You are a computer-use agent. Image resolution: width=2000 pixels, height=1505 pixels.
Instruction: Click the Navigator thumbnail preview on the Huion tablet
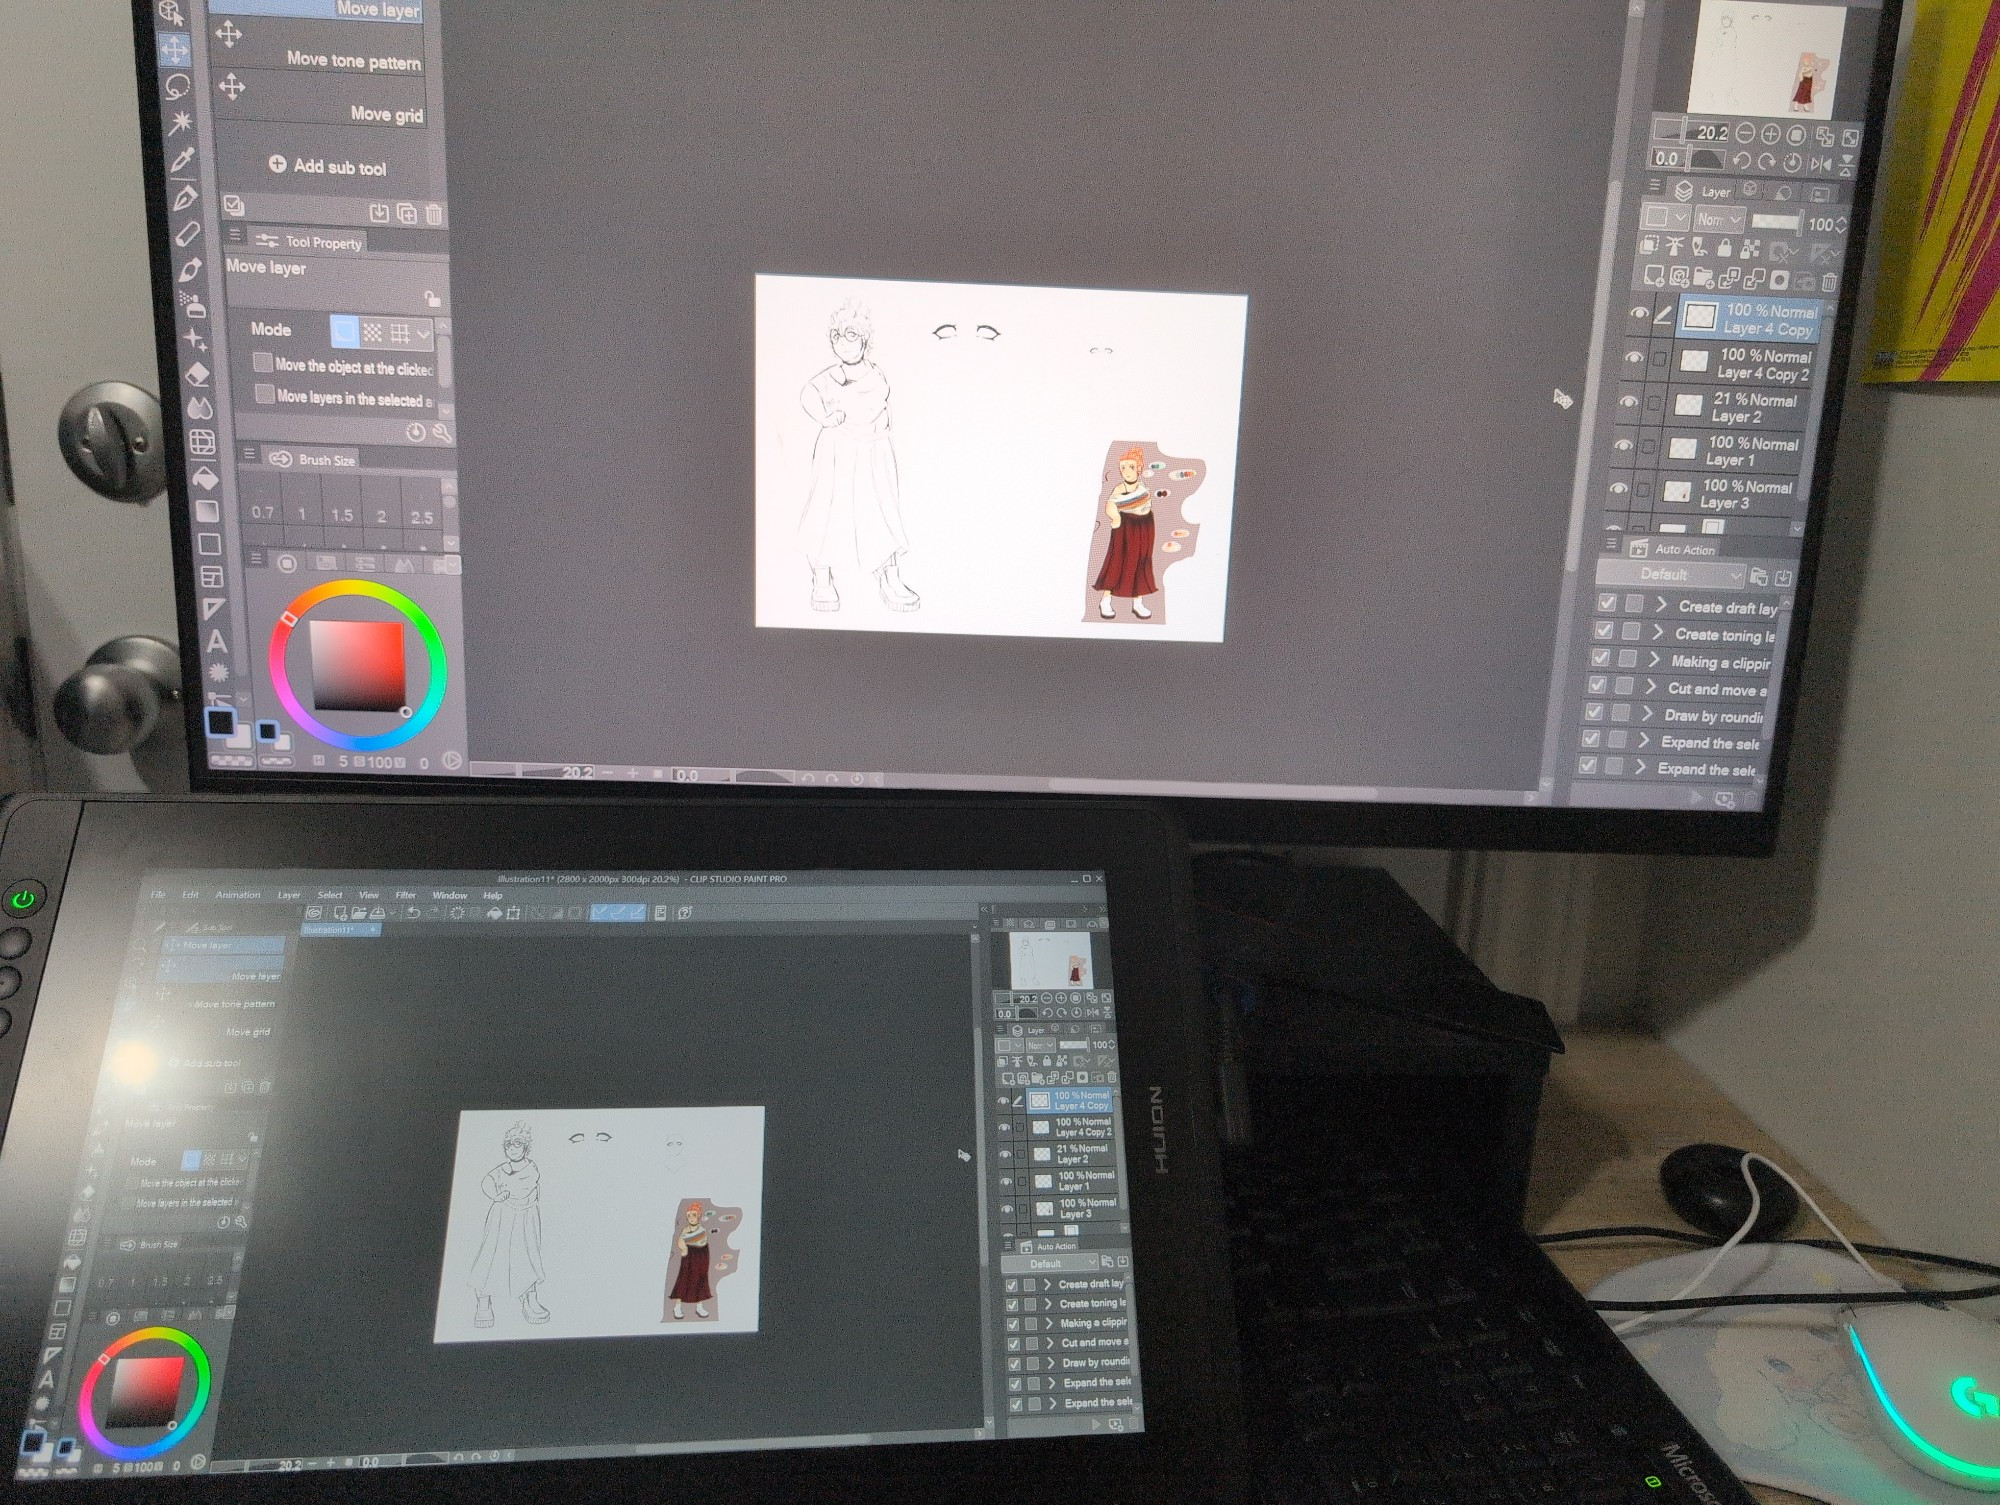click(1049, 961)
